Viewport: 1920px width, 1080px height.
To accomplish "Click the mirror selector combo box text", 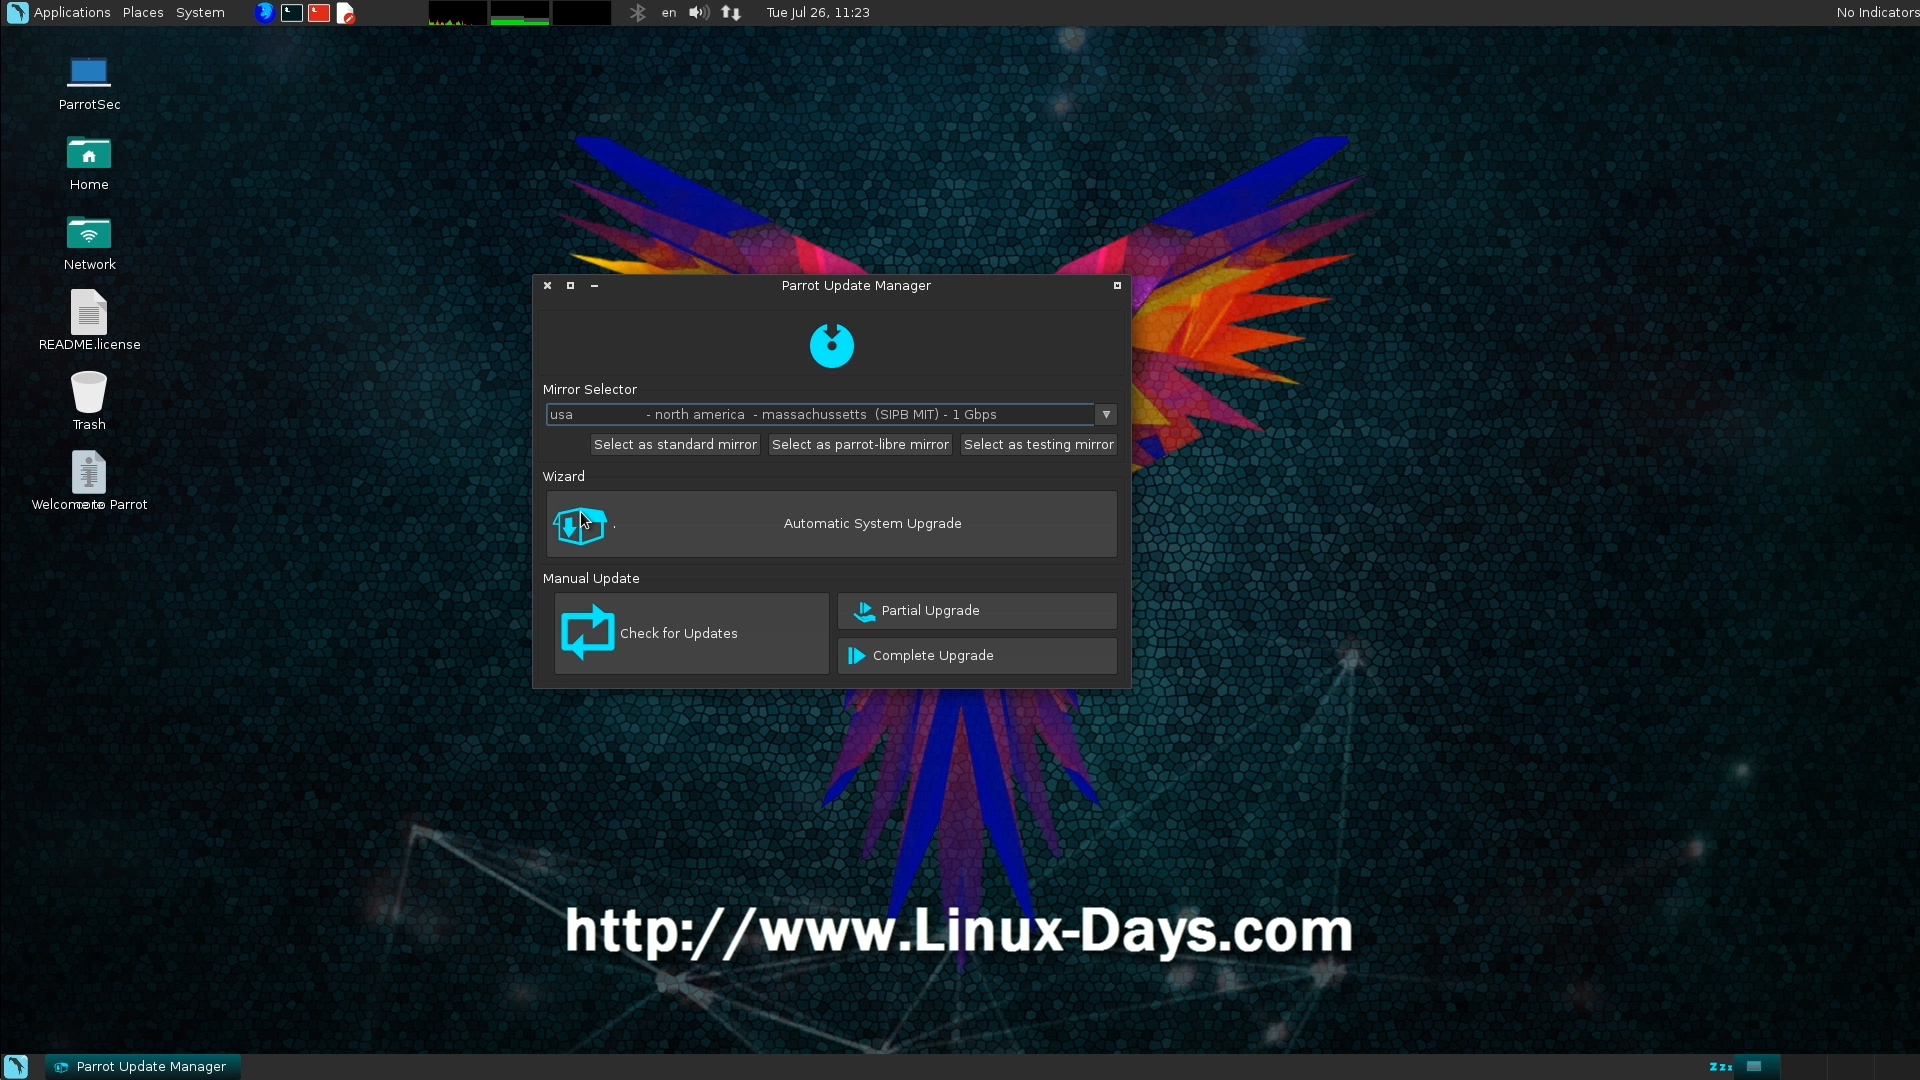I will point(820,415).
